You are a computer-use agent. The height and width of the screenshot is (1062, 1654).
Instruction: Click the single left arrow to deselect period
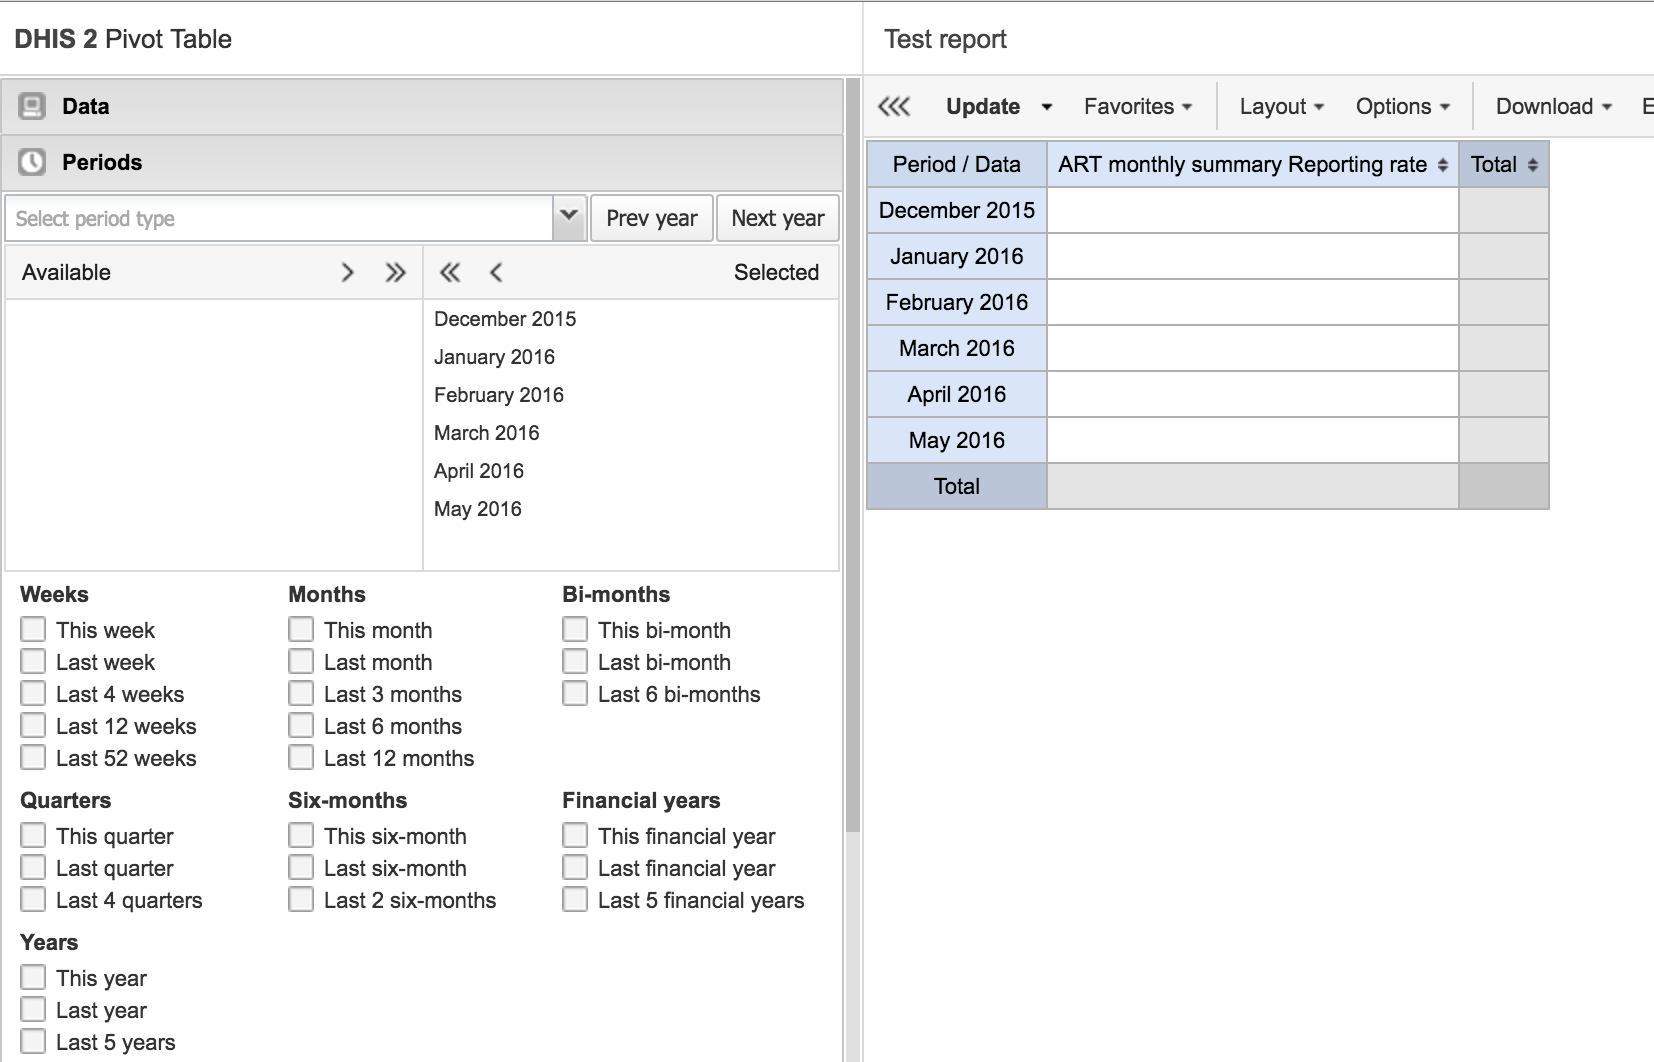click(x=496, y=272)
